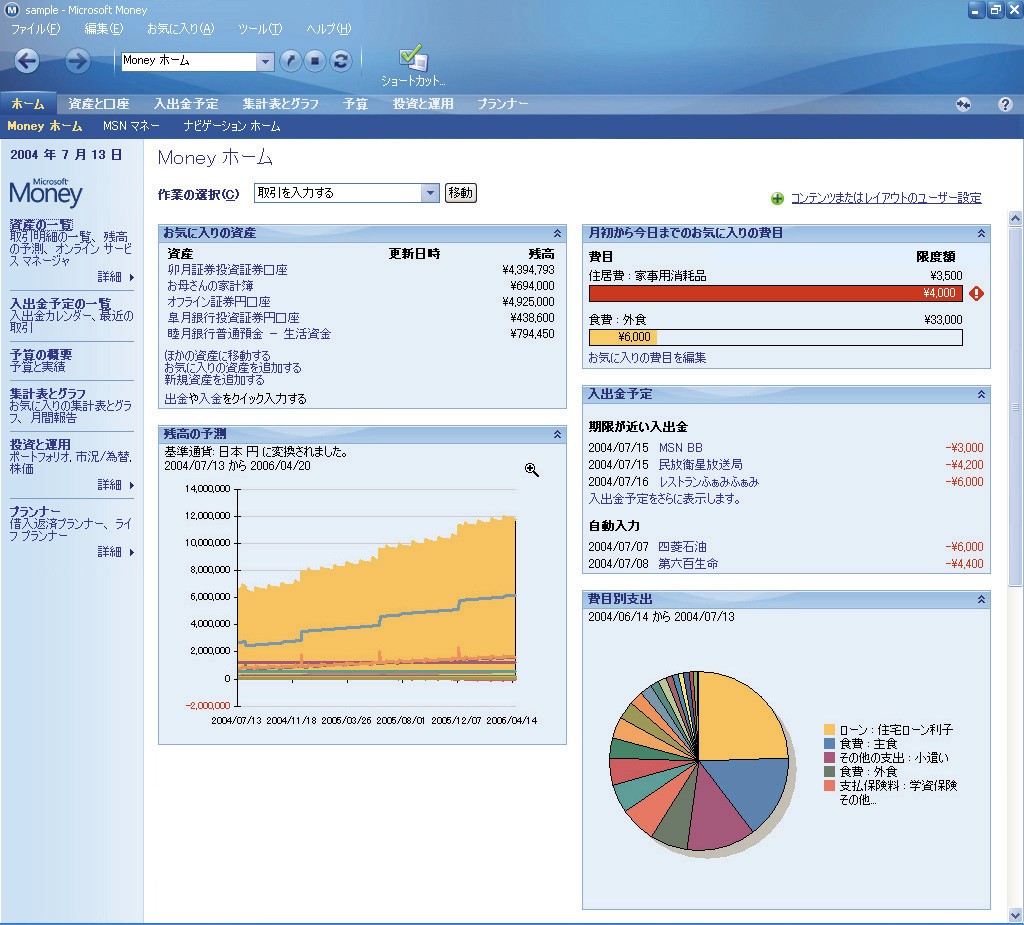The width and height of the screenshot is (1024, 925).
Task: Click 出金や入金をクイック入力する link
Action: tap(235, 398)
